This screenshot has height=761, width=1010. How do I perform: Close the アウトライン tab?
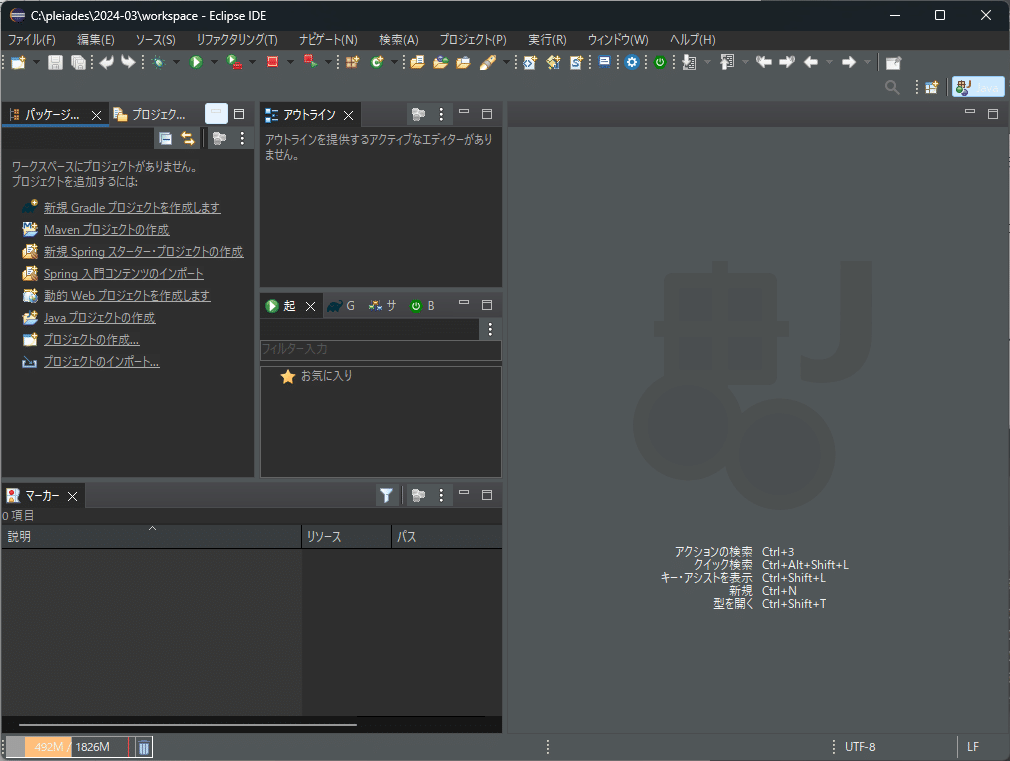(x=348, y=115)
